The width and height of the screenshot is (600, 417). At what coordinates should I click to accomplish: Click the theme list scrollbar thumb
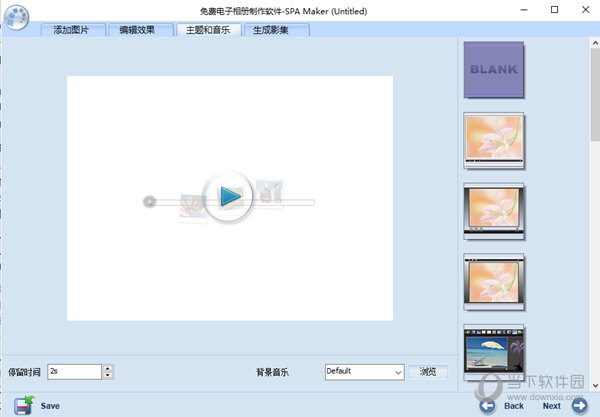[595, 94]
